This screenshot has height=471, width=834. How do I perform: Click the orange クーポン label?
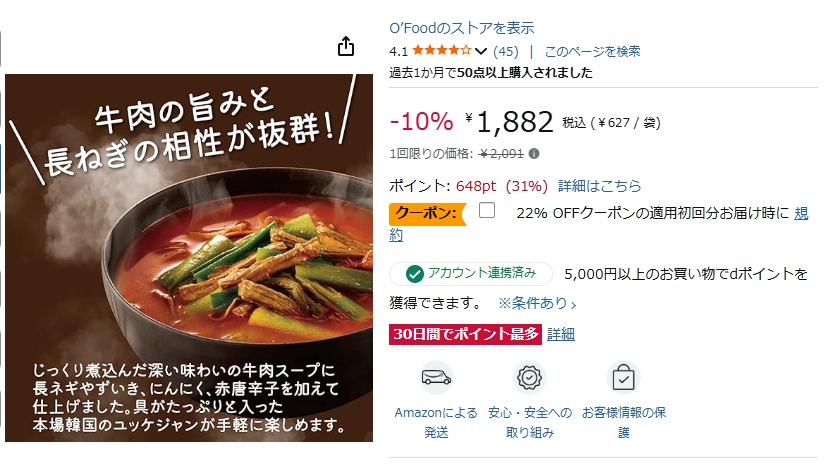(427, 214)
